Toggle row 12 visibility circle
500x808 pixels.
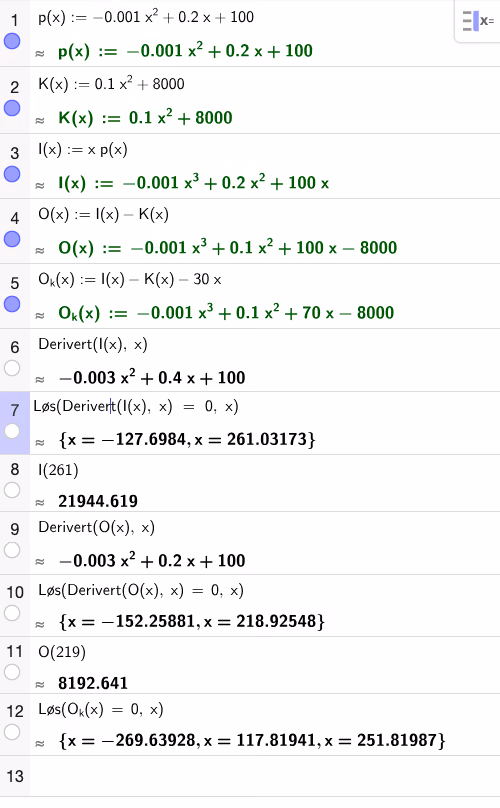tap(12, 732)
